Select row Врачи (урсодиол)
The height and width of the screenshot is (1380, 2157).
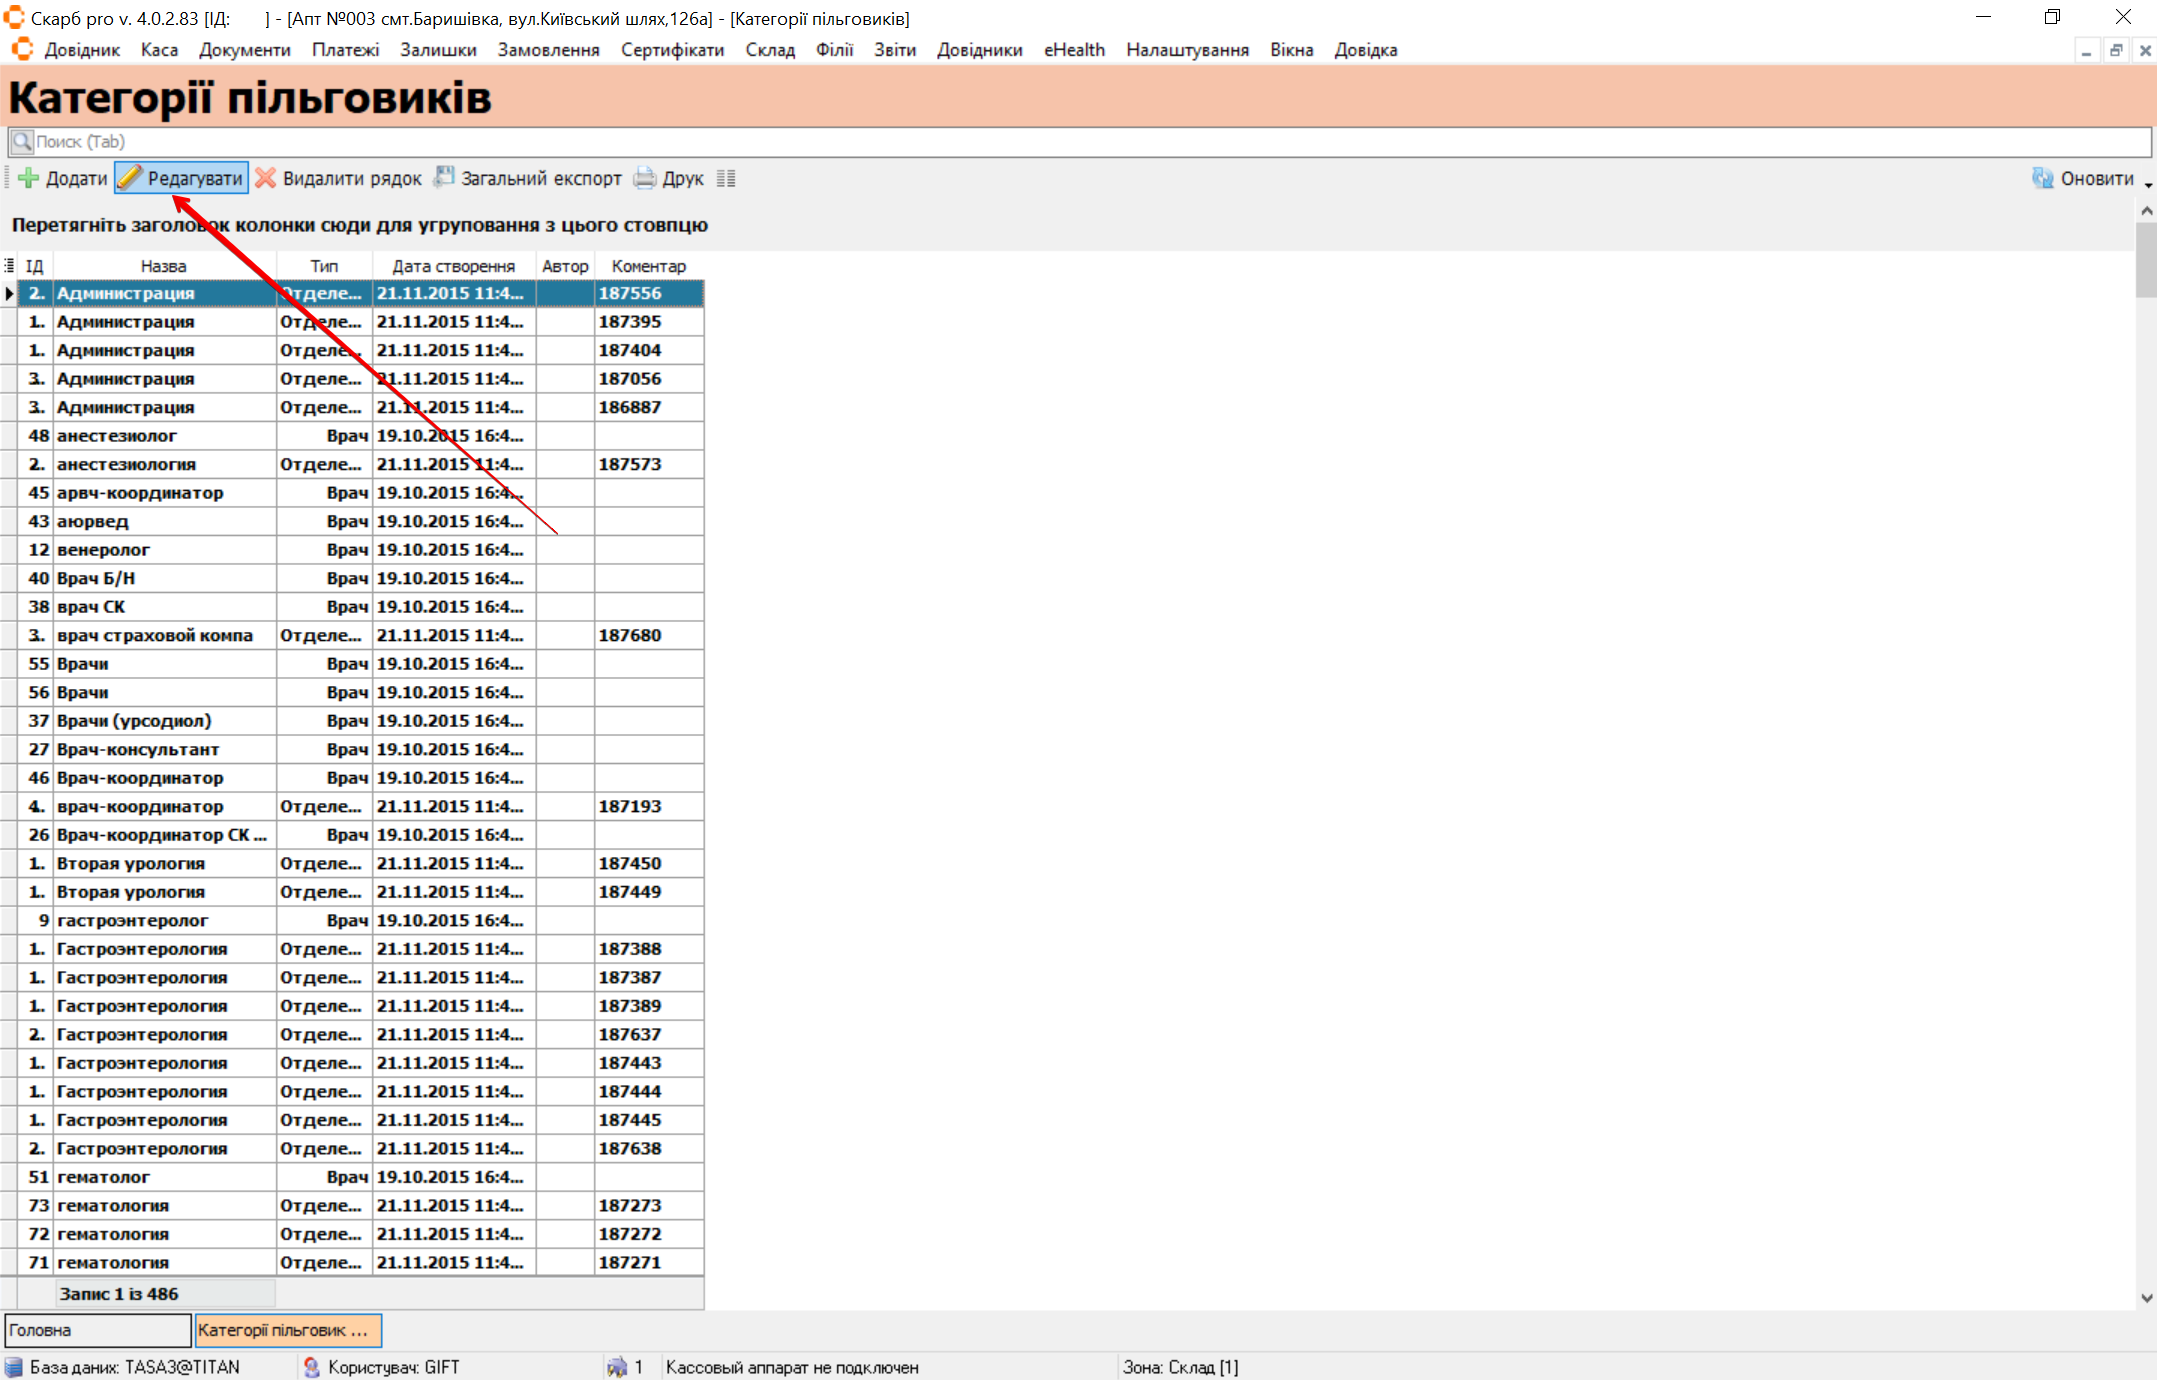coord(133,721)
